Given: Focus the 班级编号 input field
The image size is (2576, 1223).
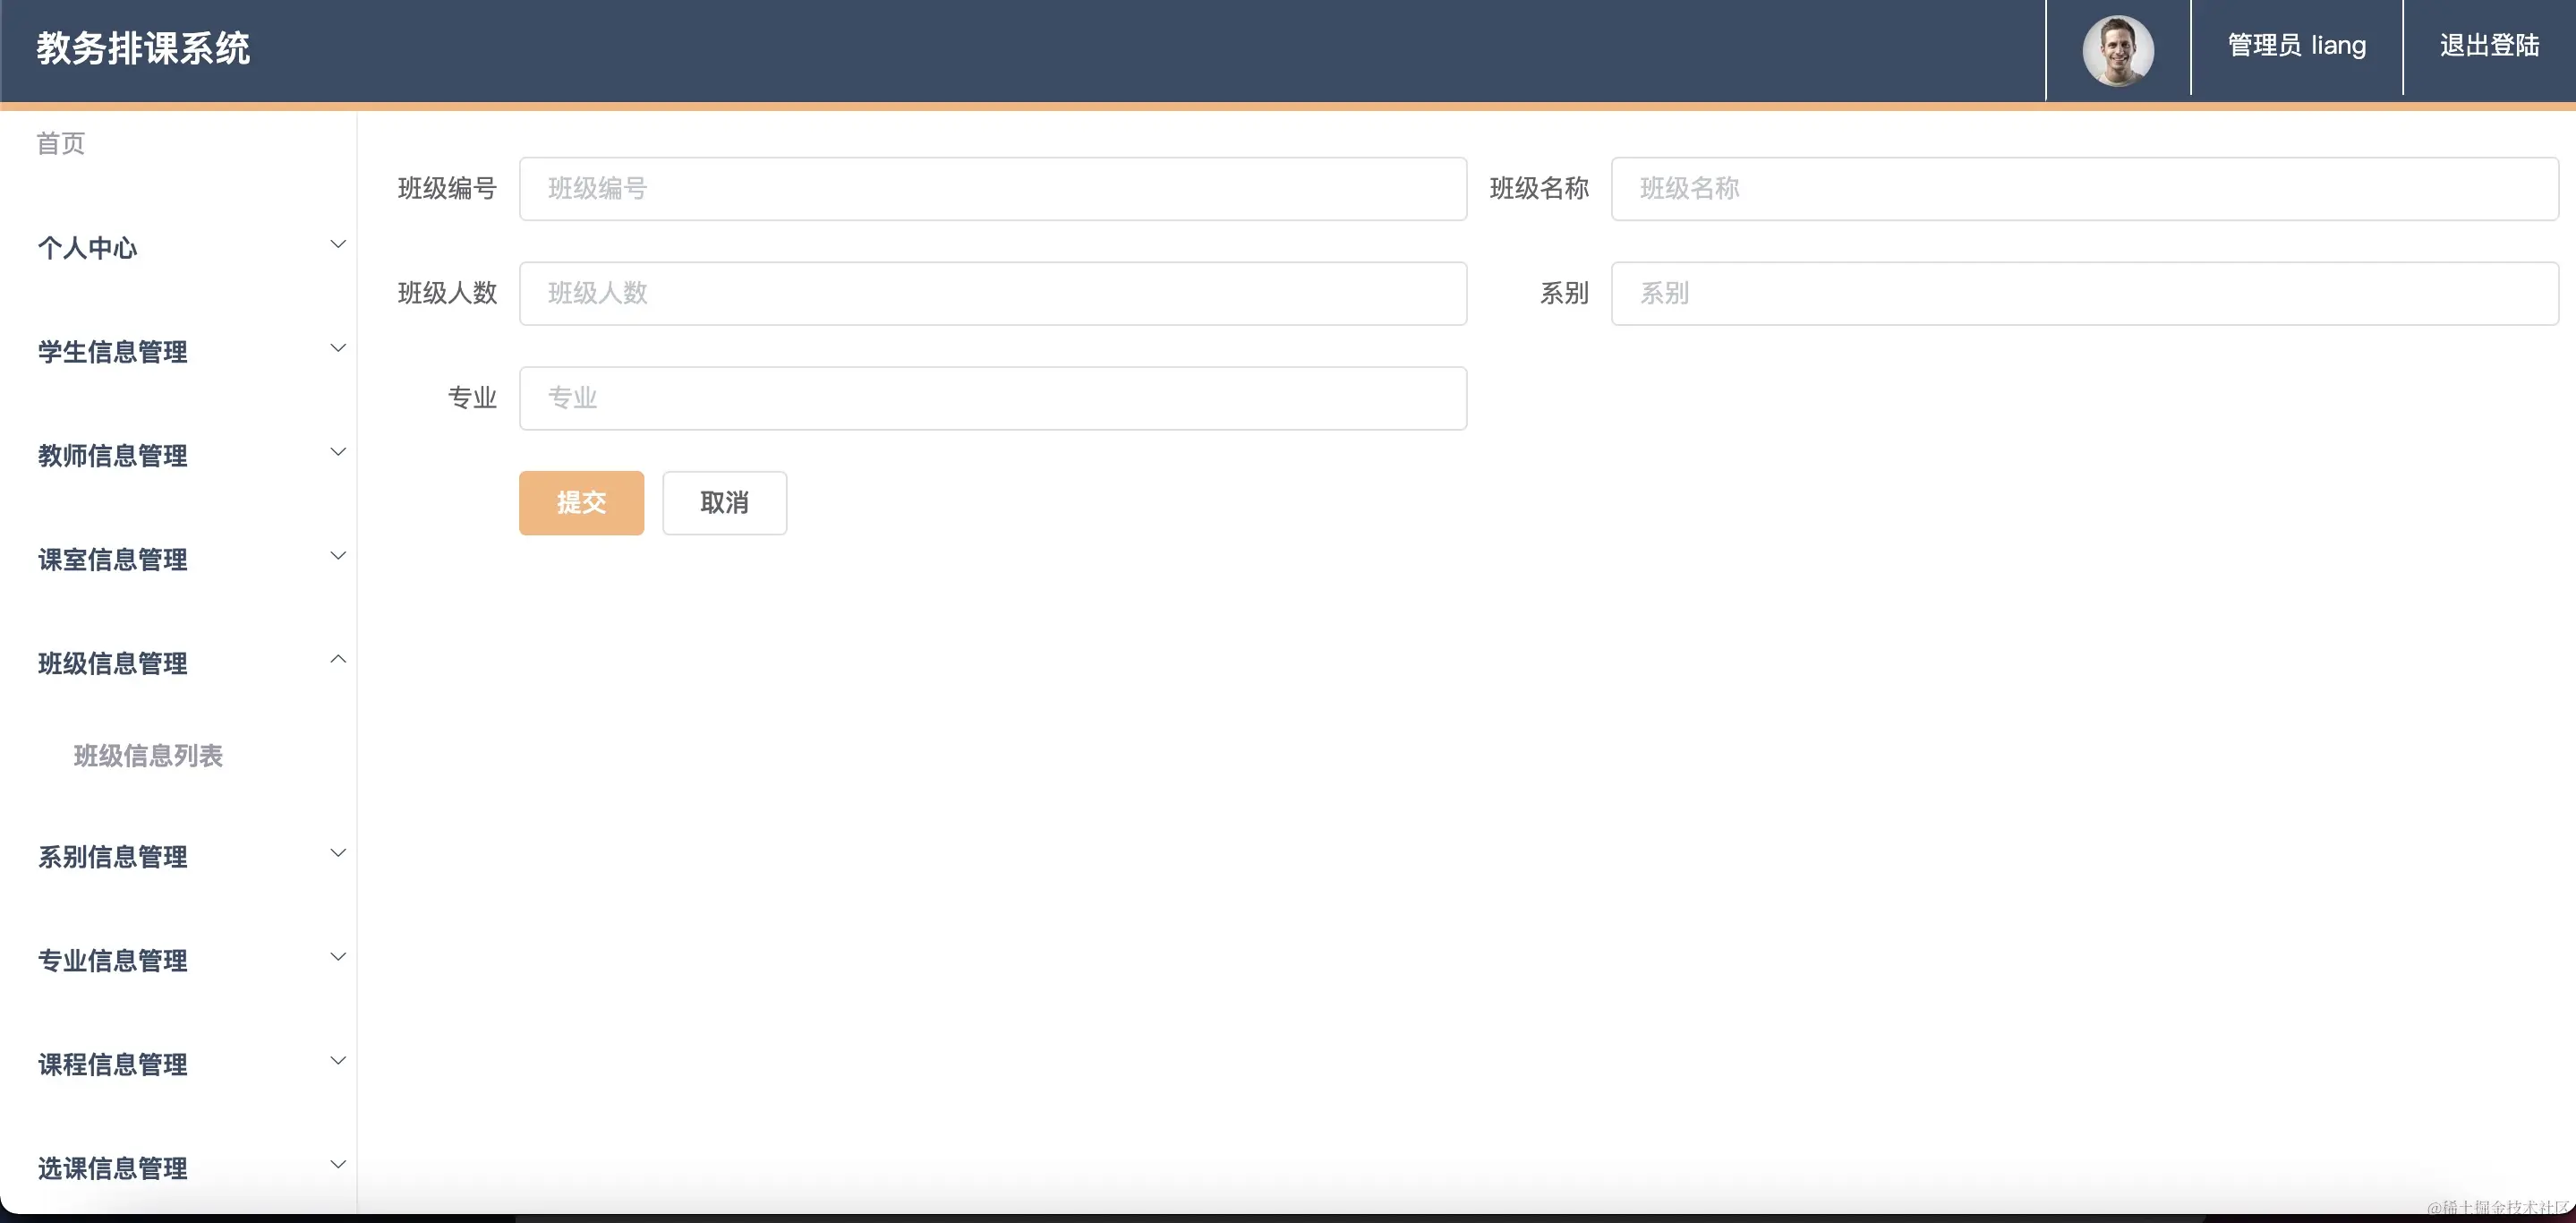Looking at the screenshot, I should click(x=992, y=189).
